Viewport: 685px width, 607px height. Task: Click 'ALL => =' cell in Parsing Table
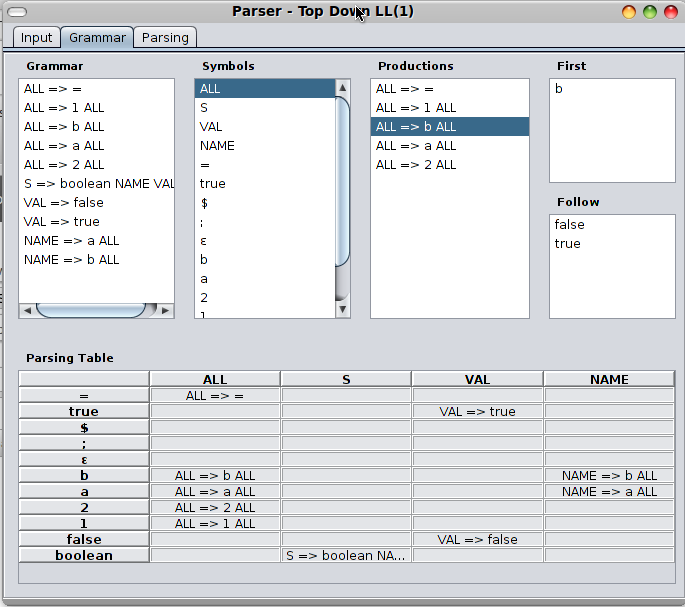[215, 395]
